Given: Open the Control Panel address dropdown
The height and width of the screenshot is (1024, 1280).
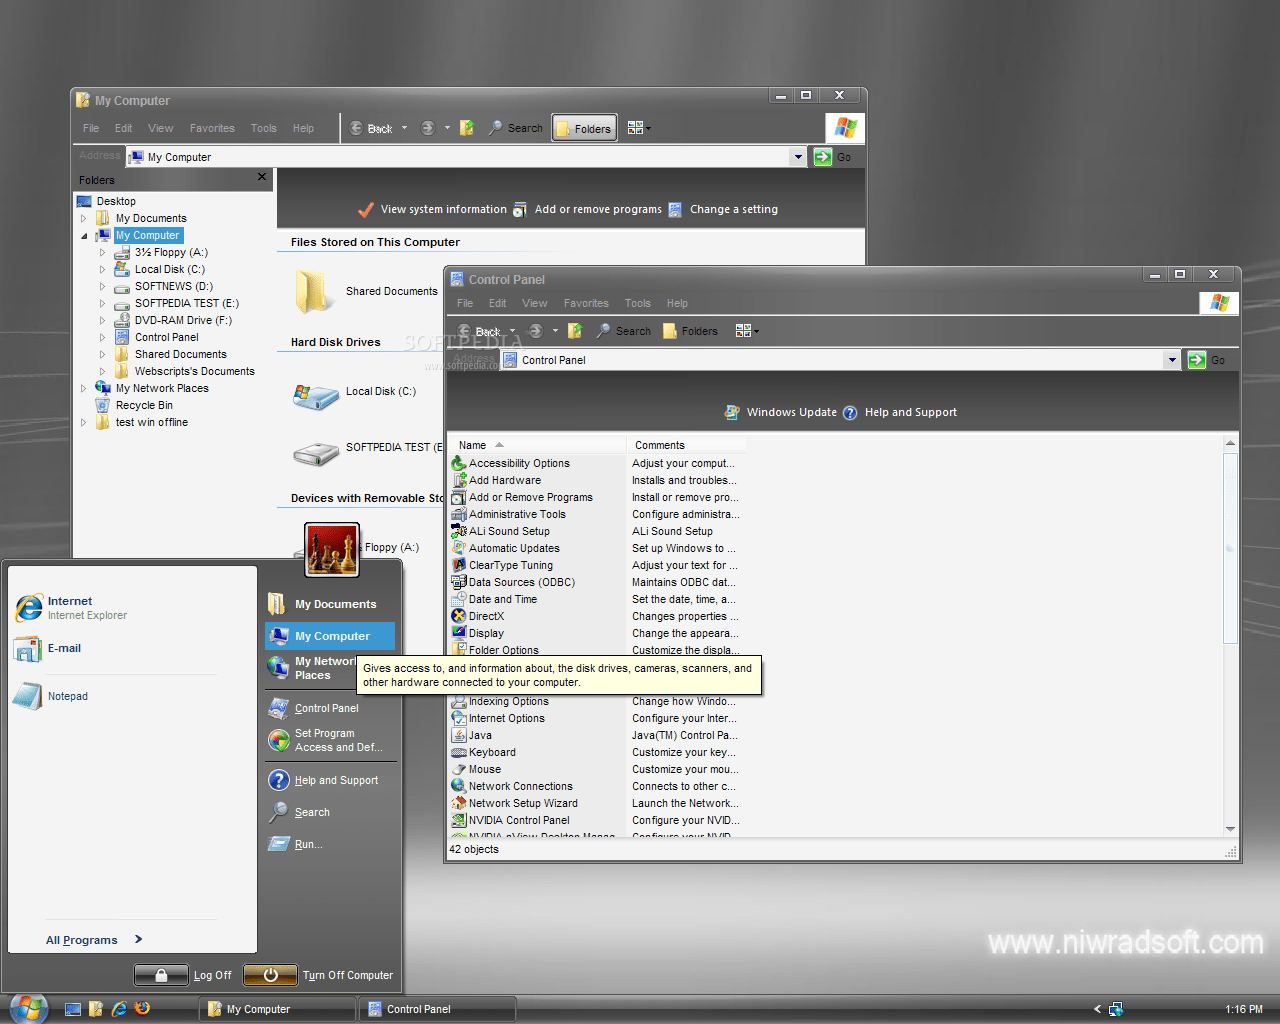Looking at the screenshot, I should 1171,360.
